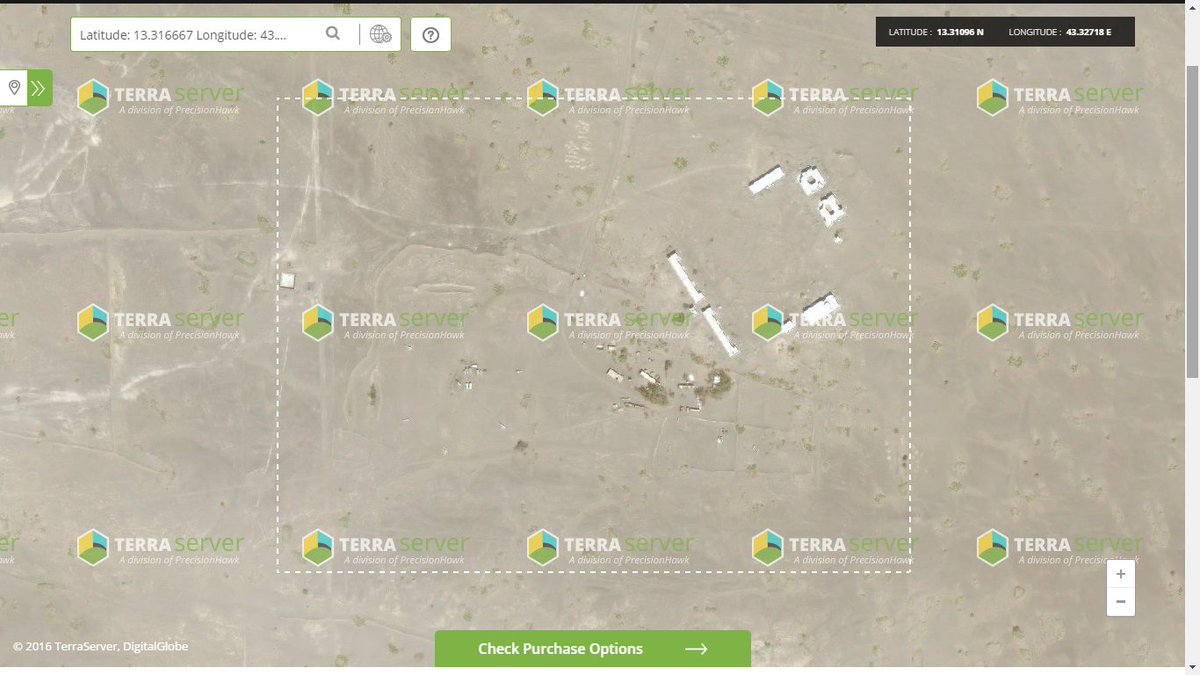Click the location pin icon
The image size is (1200, 675).
pyautogui.click(x=14, y=88)
